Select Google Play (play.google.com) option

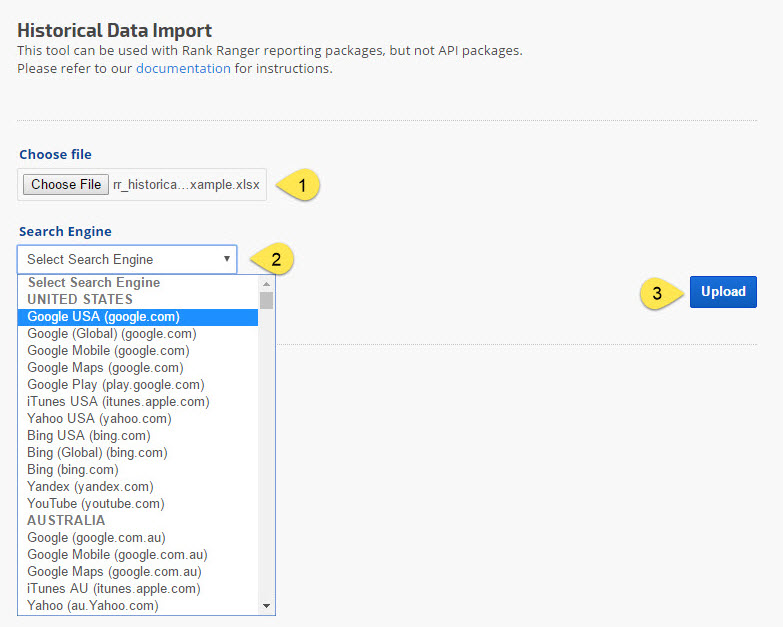point(115,385)
